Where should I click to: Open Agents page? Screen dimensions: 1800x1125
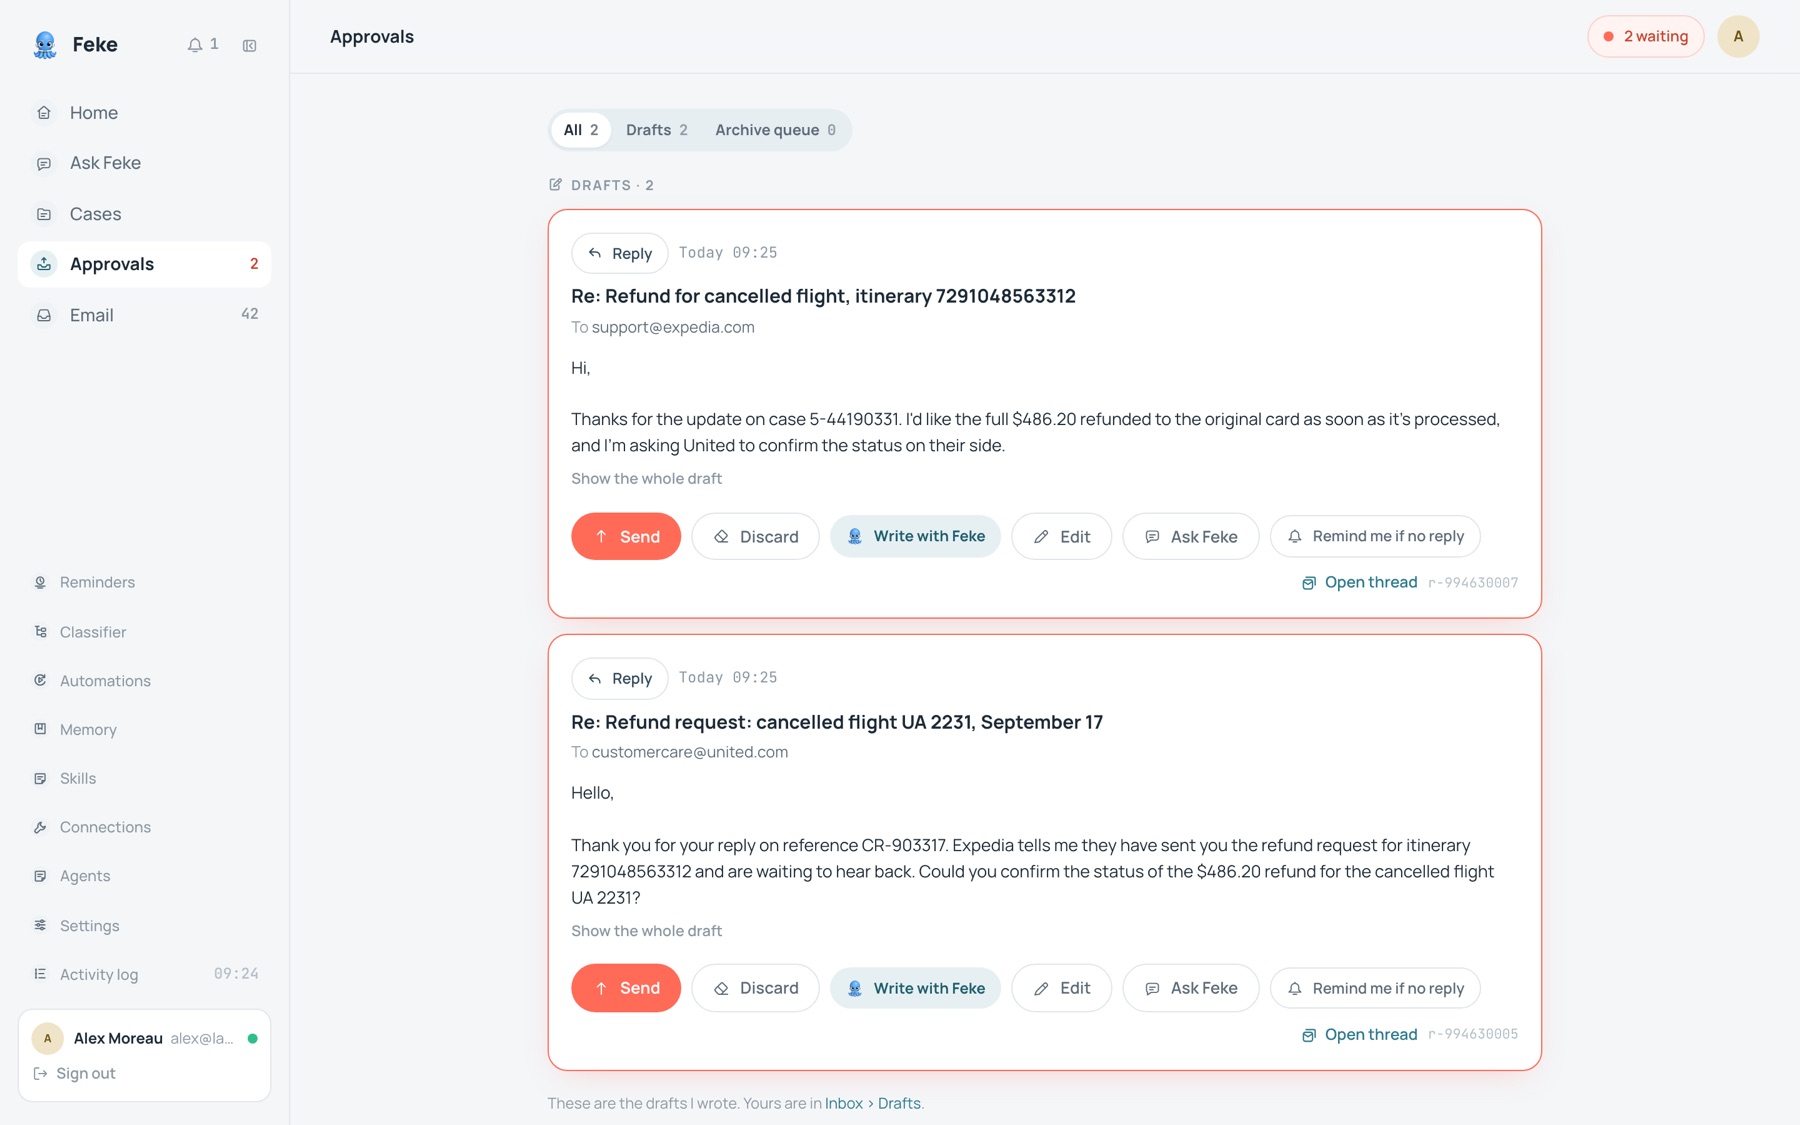pos(144,876)
